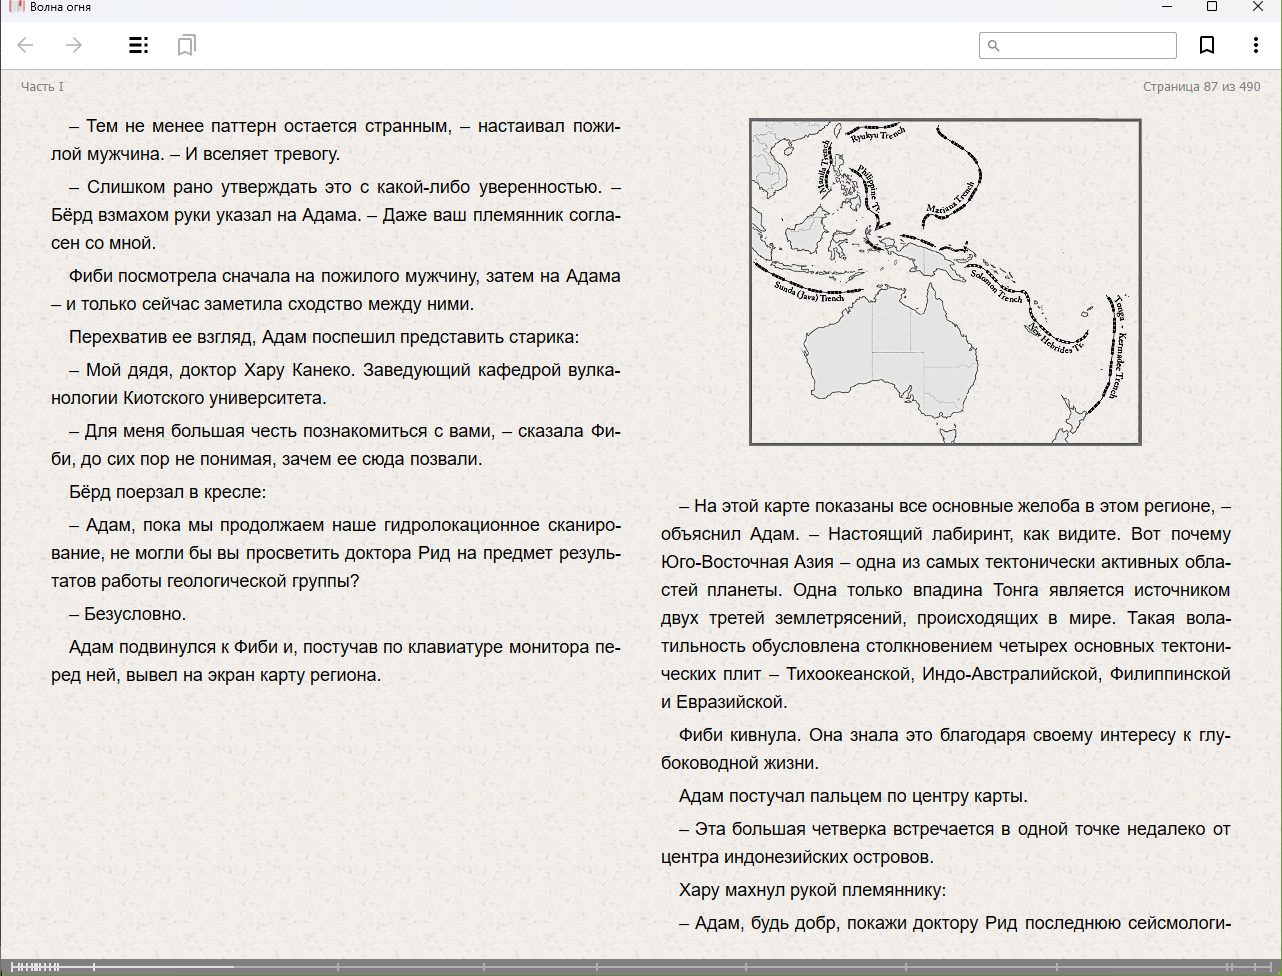The width and height of the screenshot is (1282, 976).
Task: Click the first chapter marker on progress bar
Action: pos(10,967)
